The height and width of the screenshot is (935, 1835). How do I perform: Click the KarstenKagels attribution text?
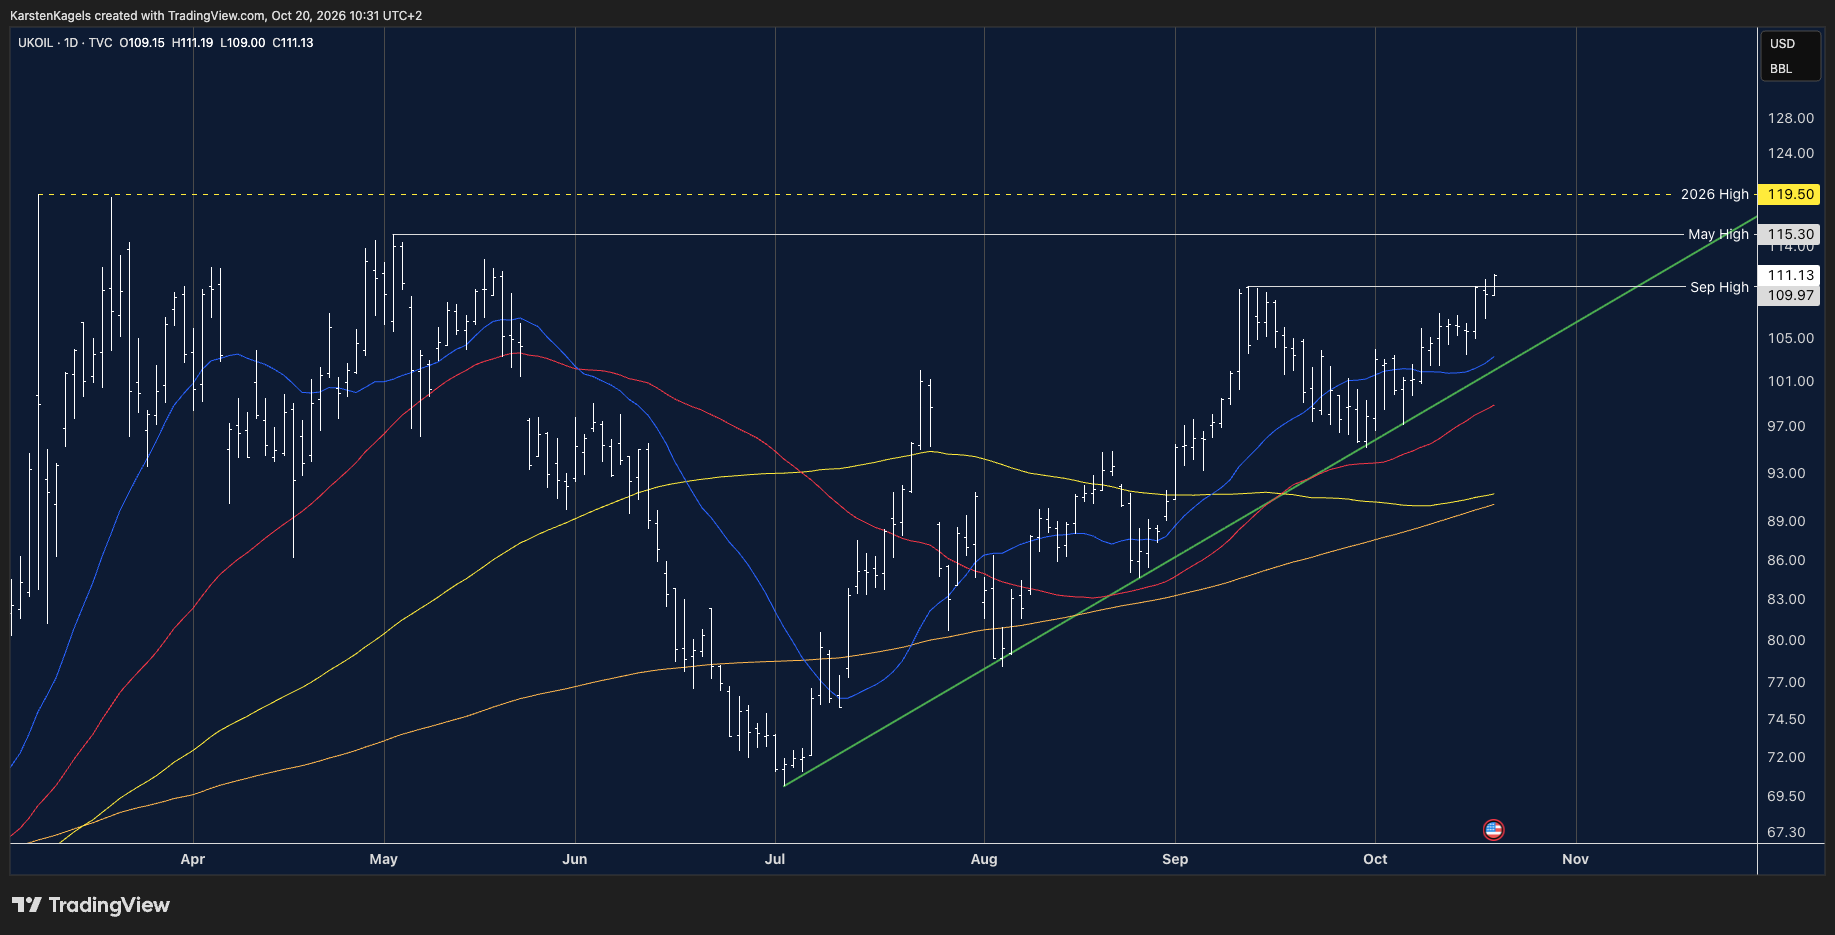pos(216,16)
